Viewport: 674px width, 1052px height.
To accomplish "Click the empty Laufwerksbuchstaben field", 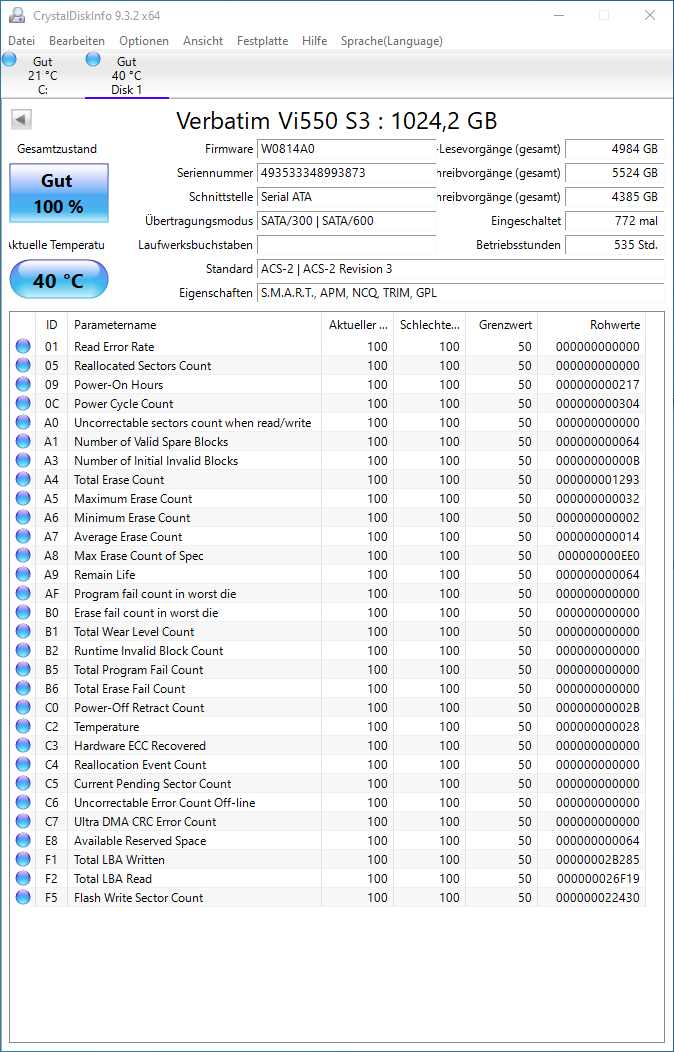I will (x=347, y=245).
